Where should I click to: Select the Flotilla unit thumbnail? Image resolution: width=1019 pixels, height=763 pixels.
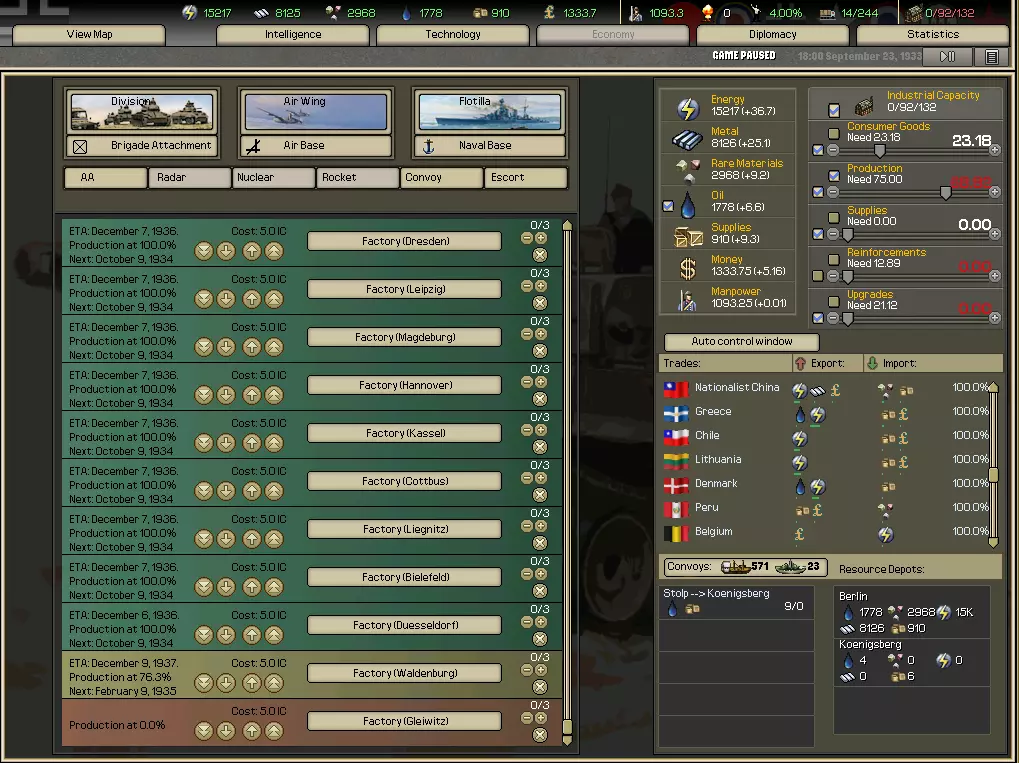pos(490,112)
